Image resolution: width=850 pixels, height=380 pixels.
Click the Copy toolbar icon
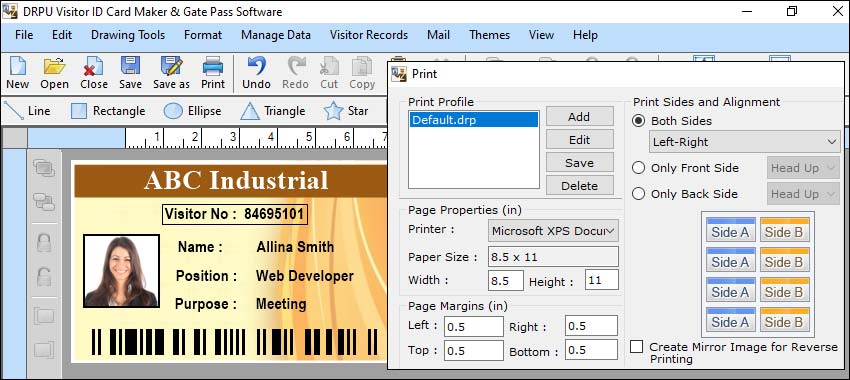(362, 72)
